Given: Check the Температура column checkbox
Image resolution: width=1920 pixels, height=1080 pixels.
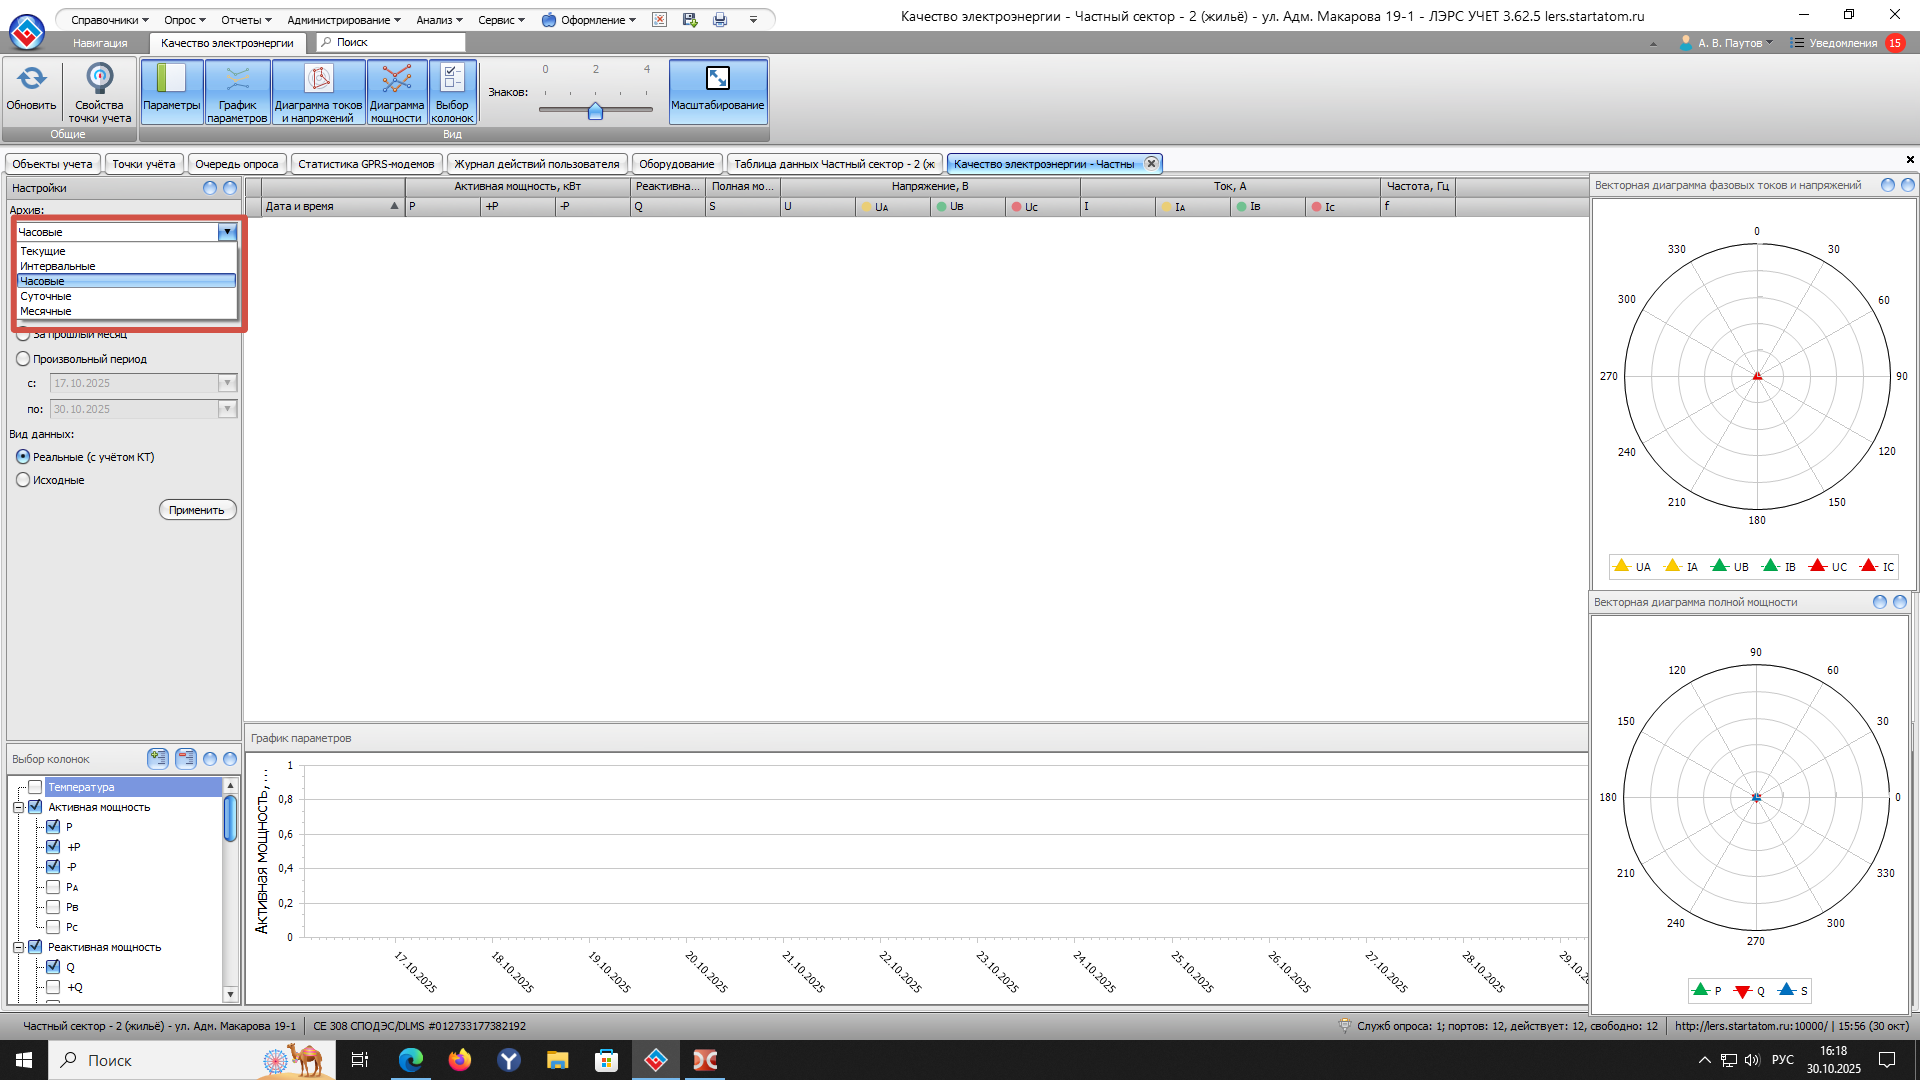Looking at the screenshot, I should [x=35, y=787].
